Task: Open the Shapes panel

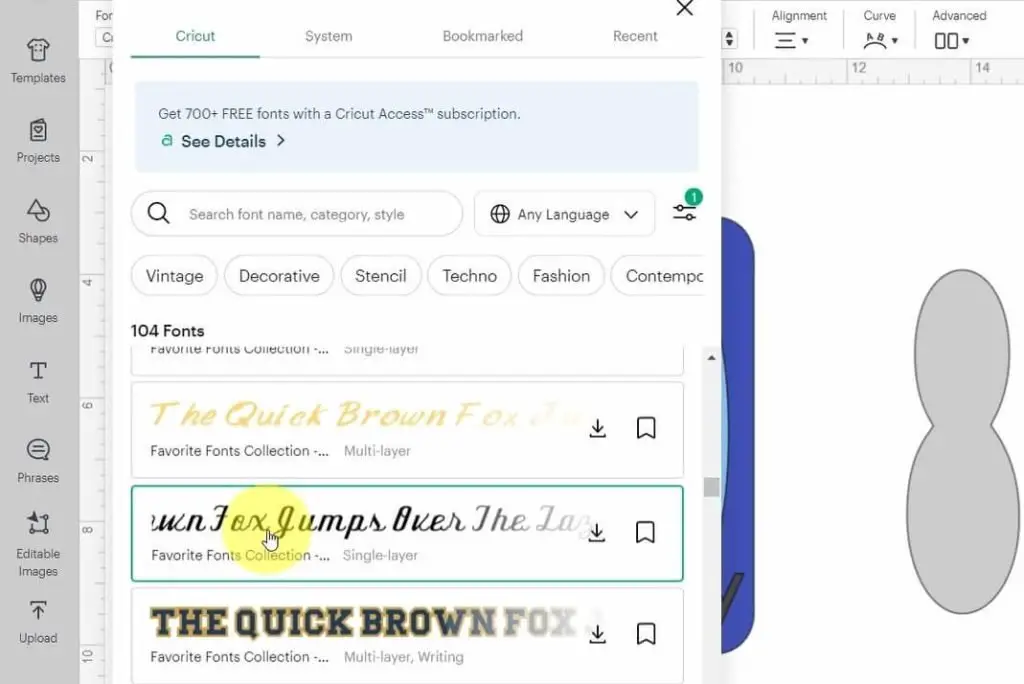Action: (x=38, y=221)
